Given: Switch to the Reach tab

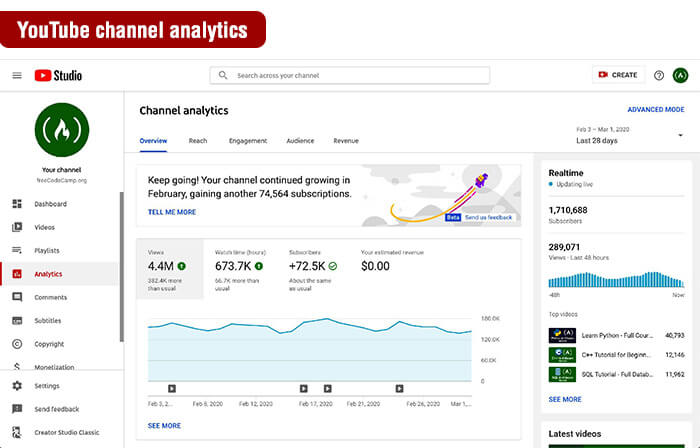Looking at the screenshot, I should pyautogui.click(x=198, y=141).
